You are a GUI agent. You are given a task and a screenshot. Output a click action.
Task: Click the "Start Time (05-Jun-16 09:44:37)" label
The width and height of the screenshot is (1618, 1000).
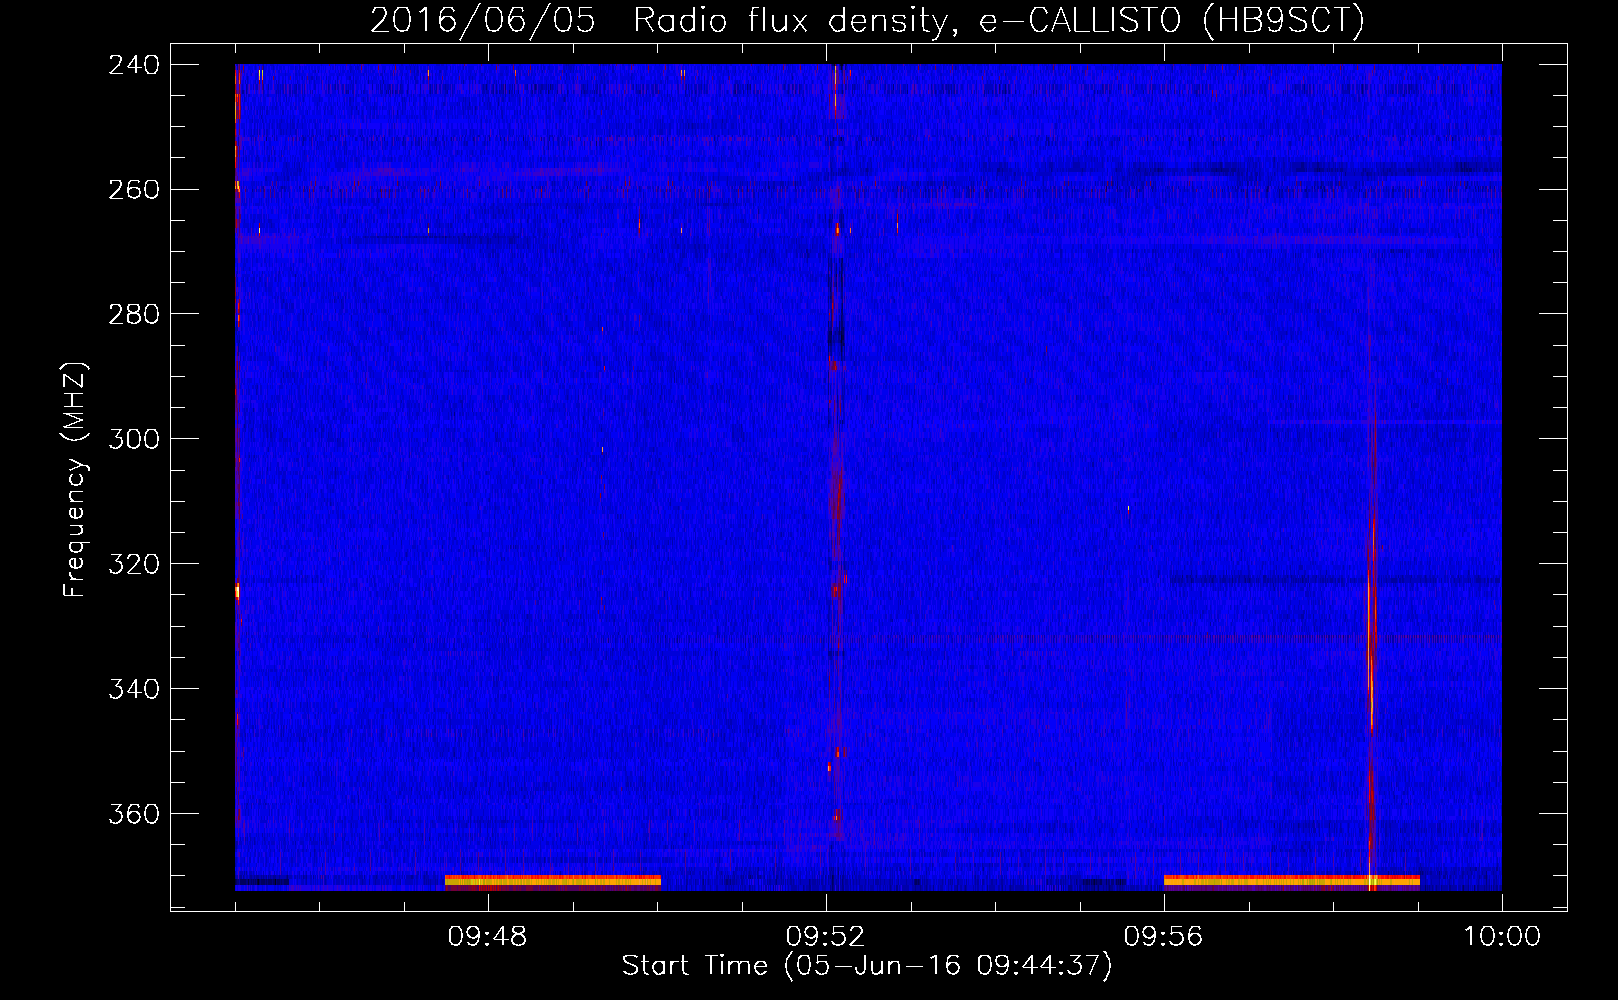tap(867, 966)
